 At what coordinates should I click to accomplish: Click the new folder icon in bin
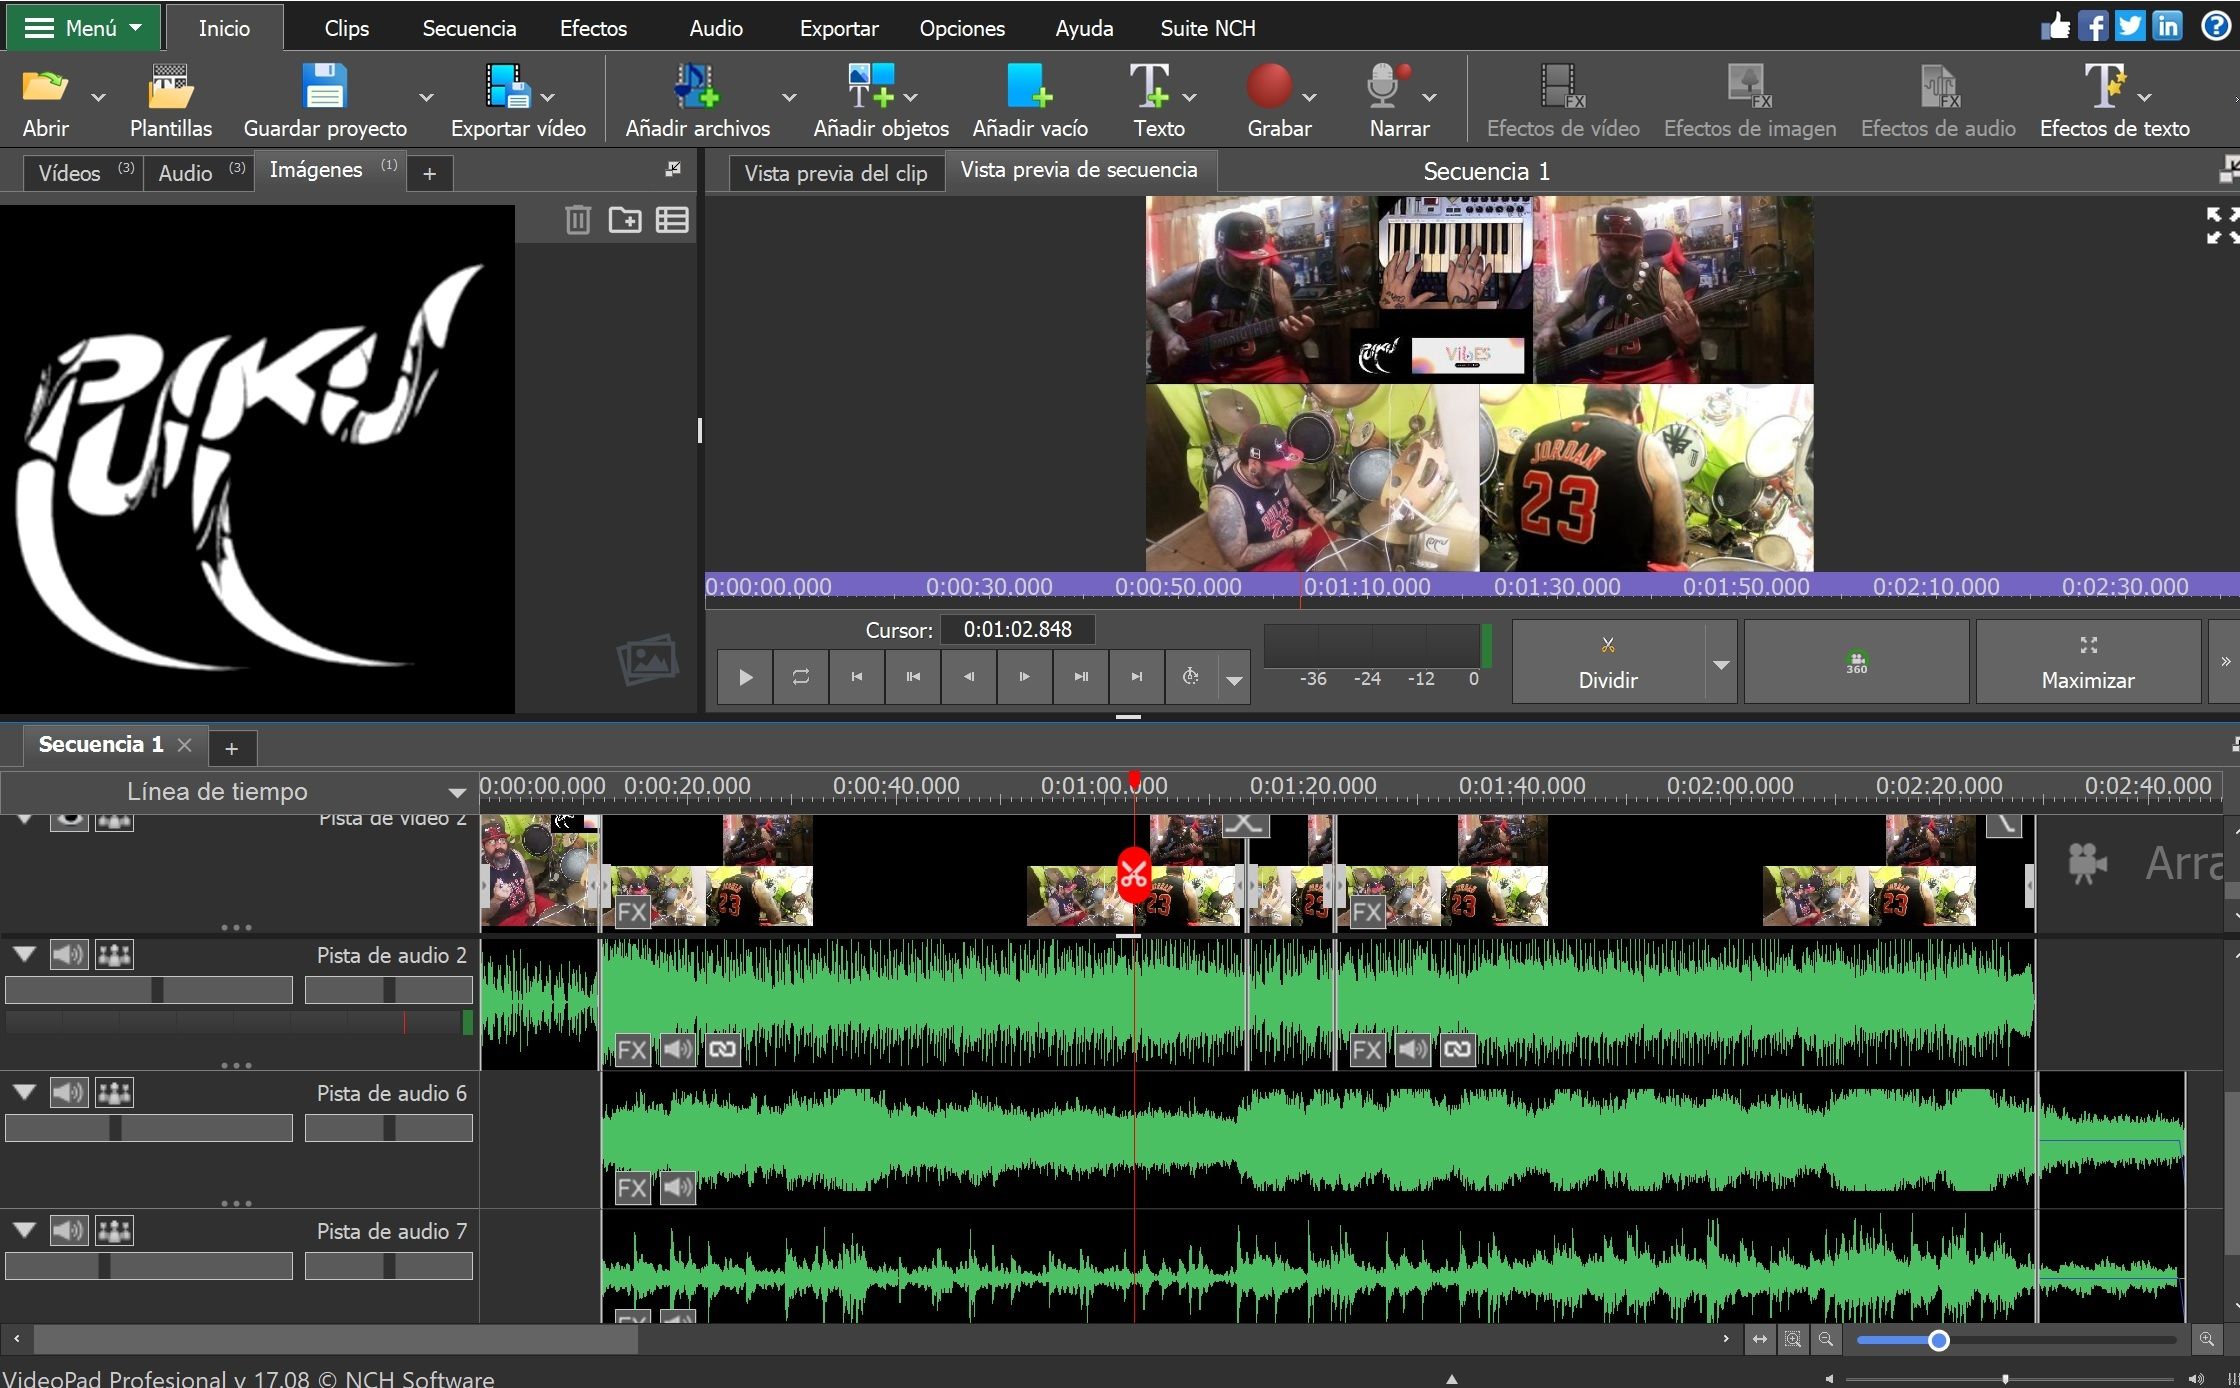(x=625, y=219)
